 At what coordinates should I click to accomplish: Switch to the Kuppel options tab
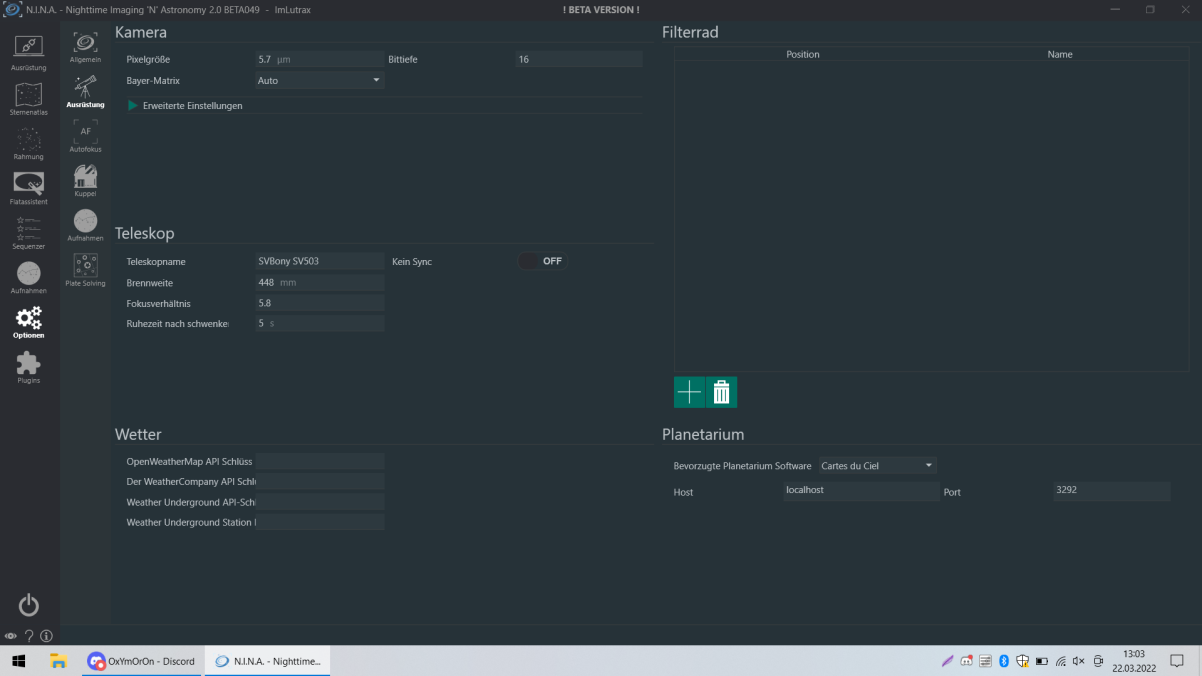(86, 181)
